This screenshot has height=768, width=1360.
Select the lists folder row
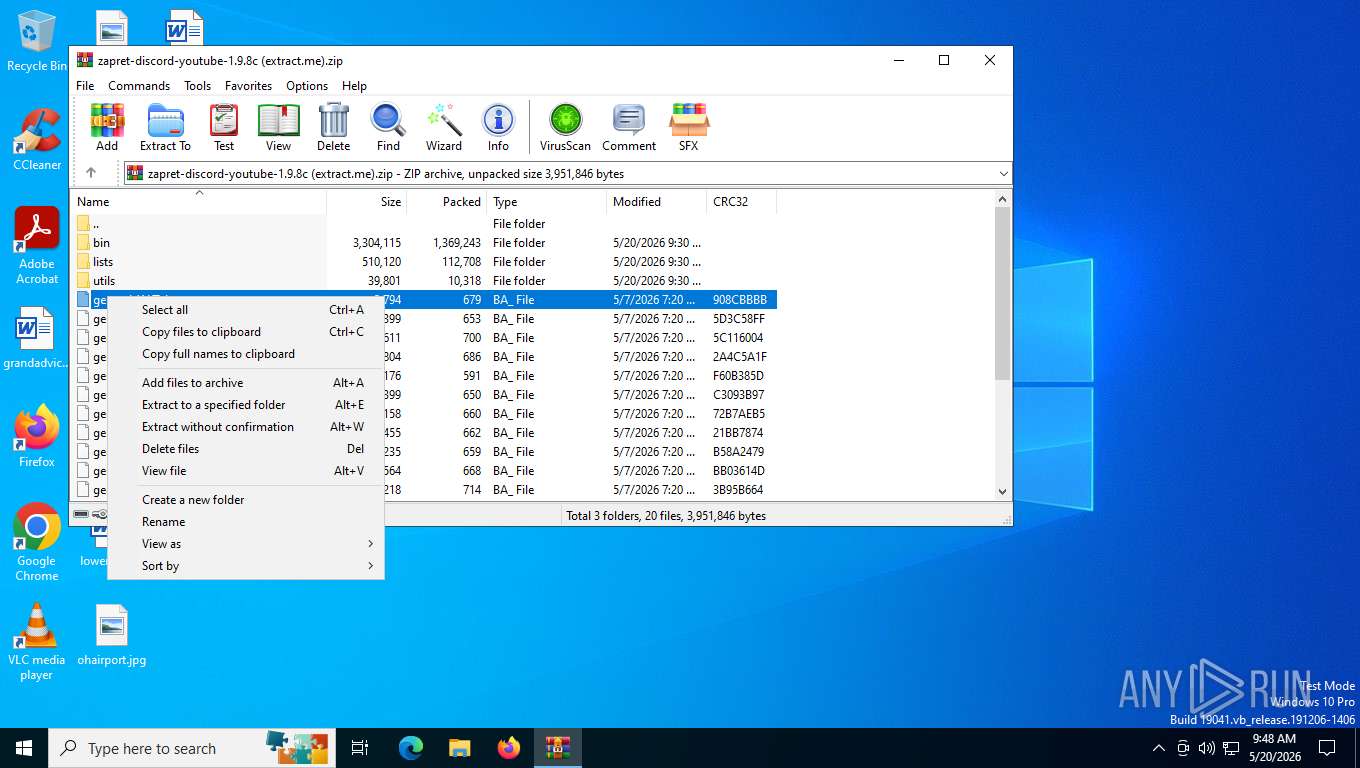click(423, 262)
